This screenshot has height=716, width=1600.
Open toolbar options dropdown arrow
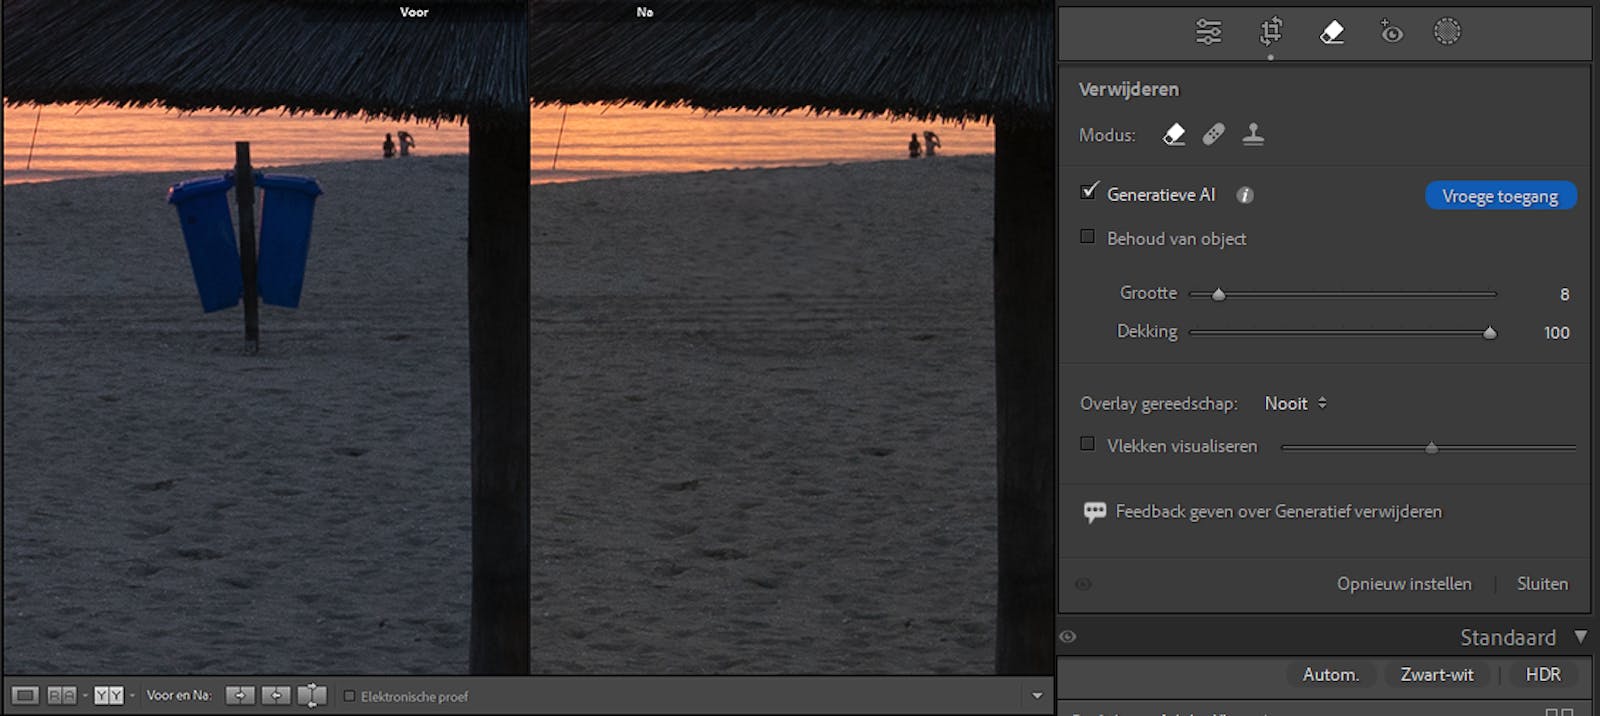coord(1037,695)
